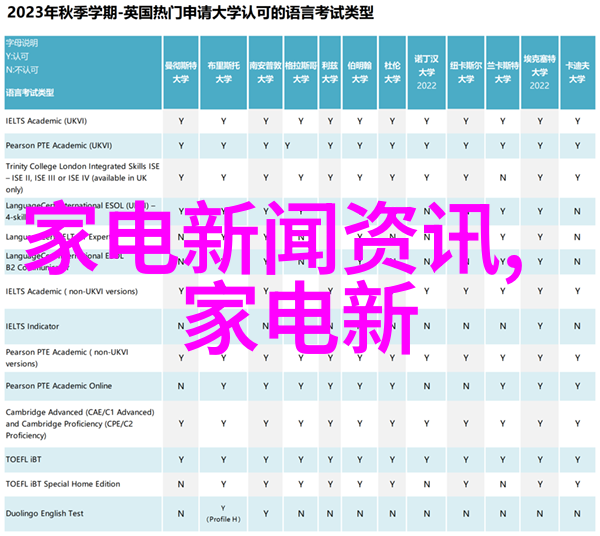Screen dimensions: 600x536
Task: Click the Y:认可 legend line
Action: coord(17,56)
